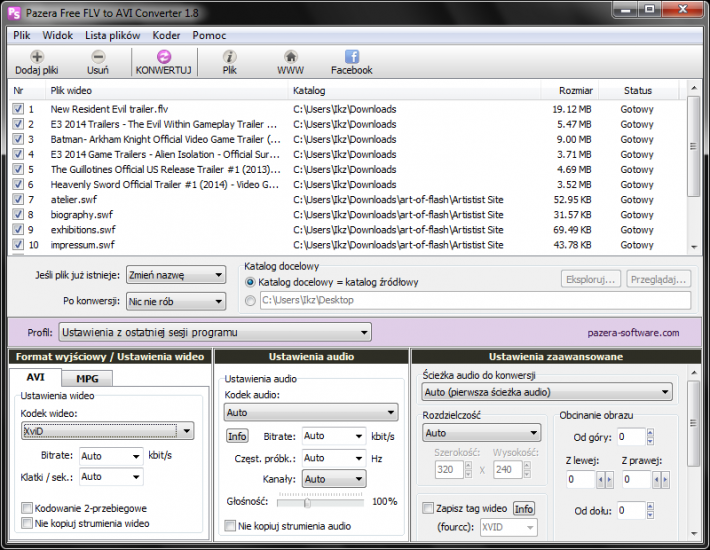Image resolution: width=710 pixels, height=550 pixels.
Task: Click the Katalog column header
Action: tap(414, 91)
